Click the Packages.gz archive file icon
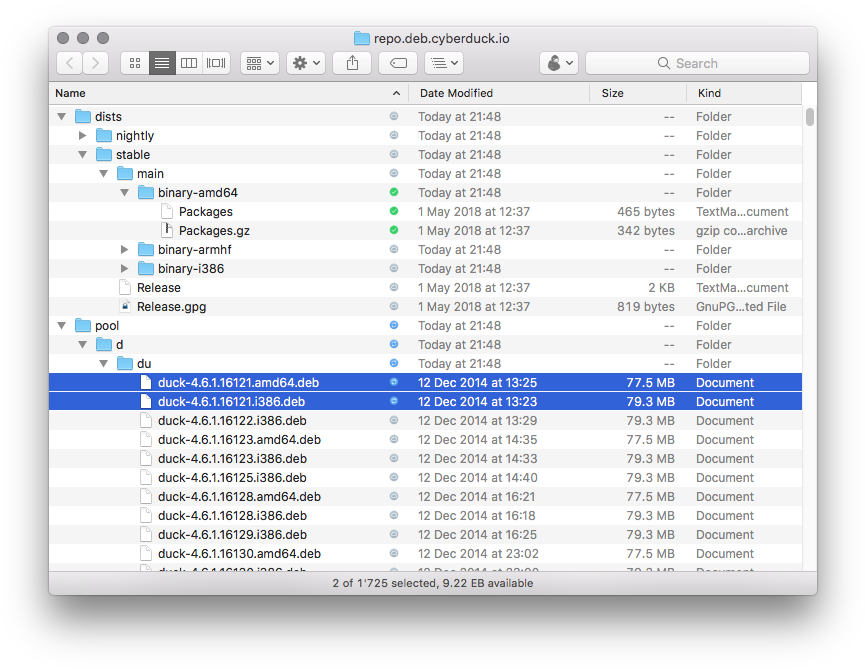The height and width of the screenshot is (669, 865). tap(167, 230)
